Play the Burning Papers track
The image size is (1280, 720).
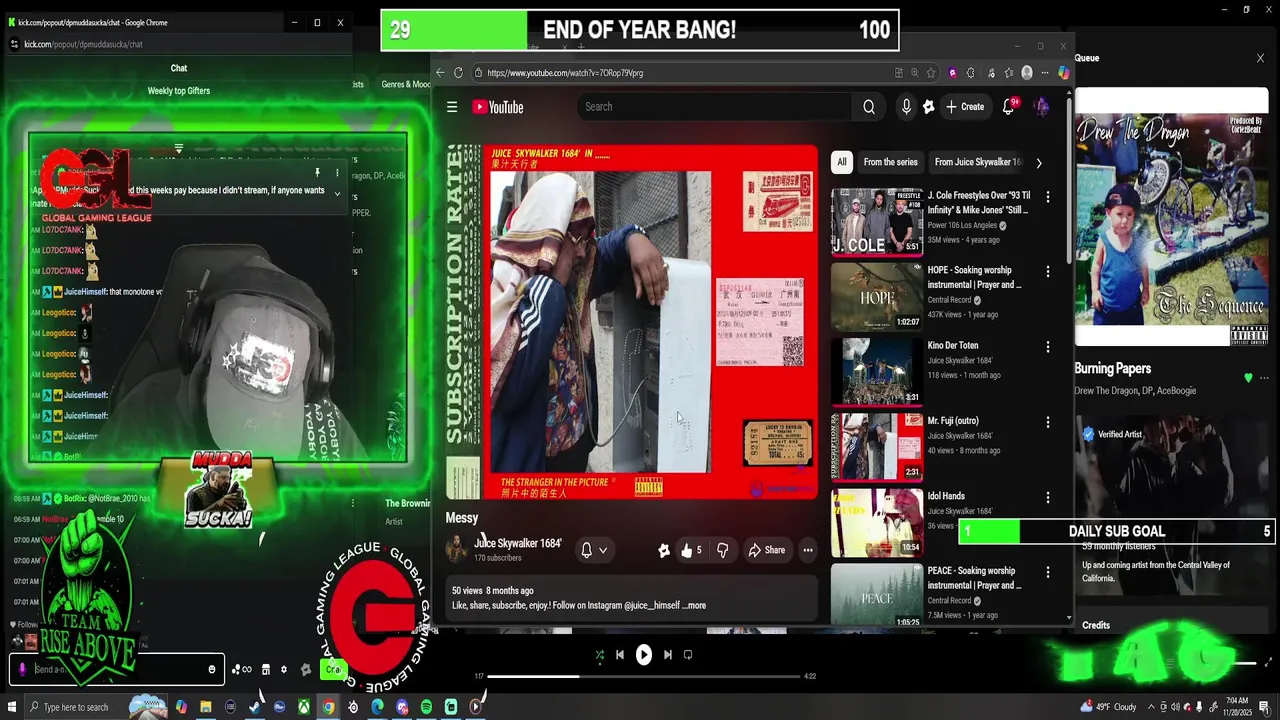644,655
